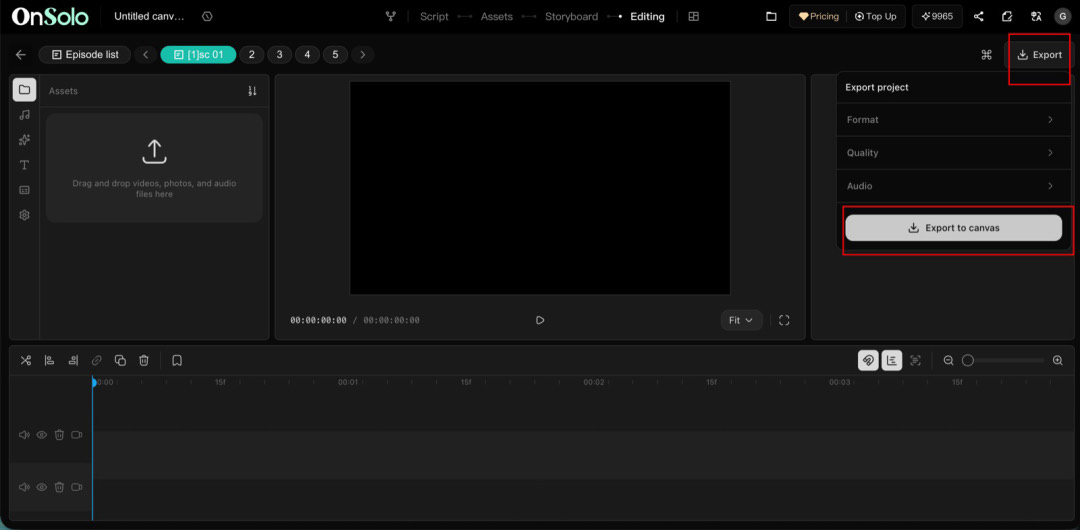Screen dimensions: 1080x530
Task: Open the Pricing page
Action: click(819, 17)
